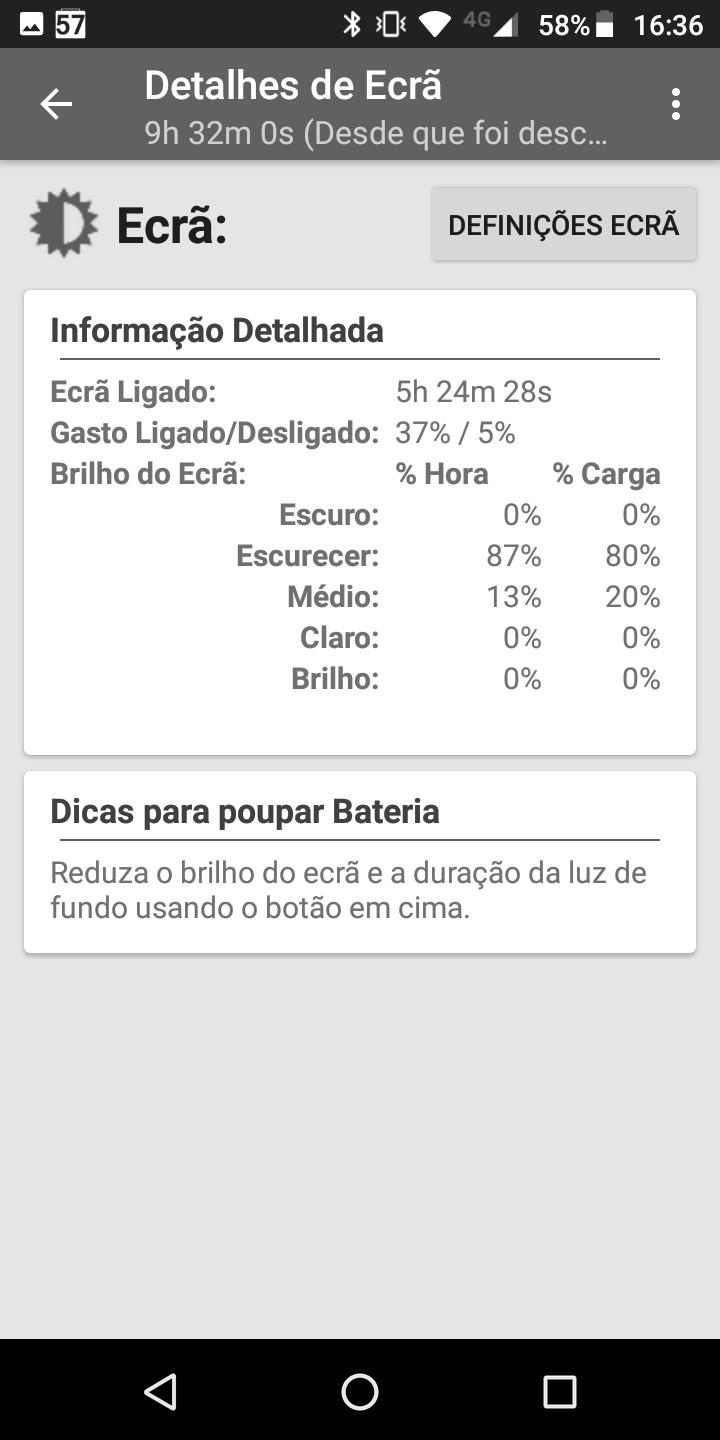Image resolution: width=720 pixels, height=1440 pixels.
Task: Tap the Android back navigation button
Action: (x=160, y=1391)
